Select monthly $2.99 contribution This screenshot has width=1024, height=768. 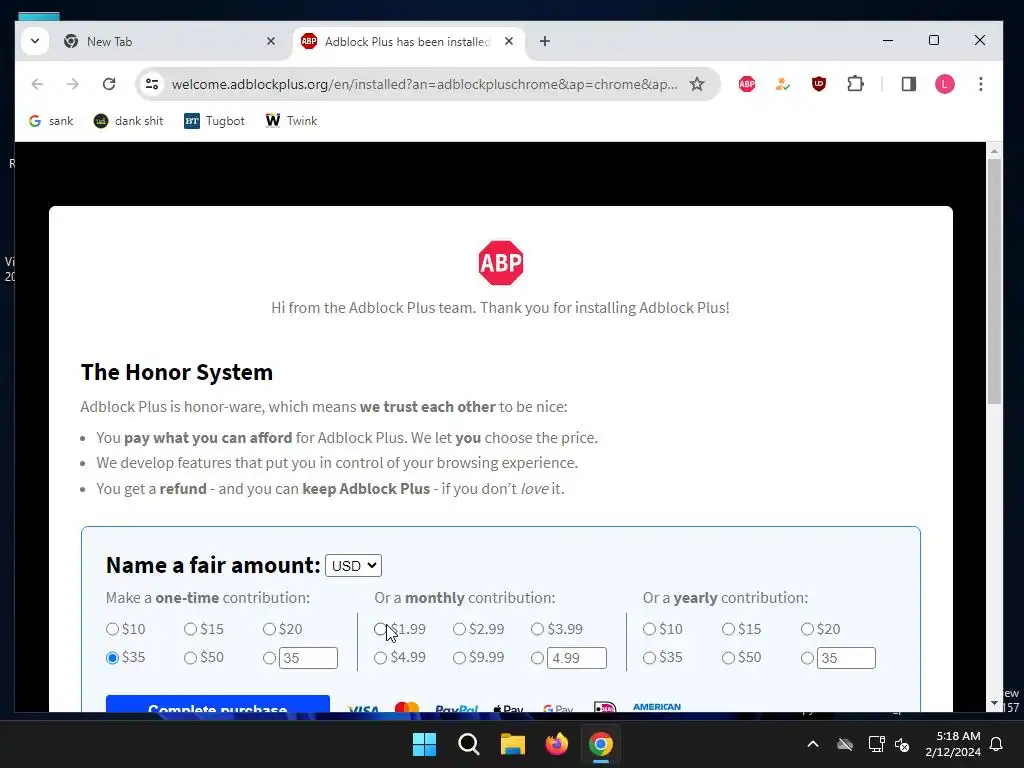(459, 629)
